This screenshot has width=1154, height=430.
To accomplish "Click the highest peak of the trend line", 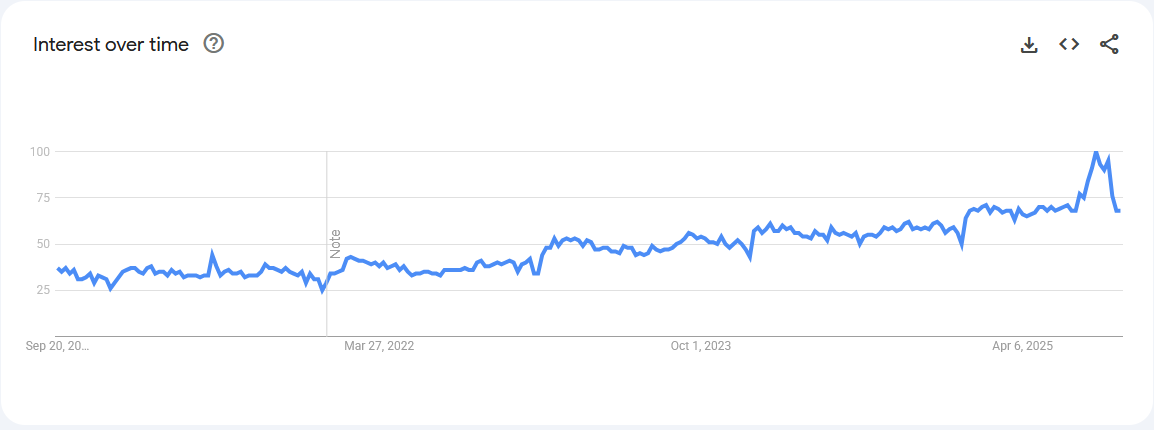I will click(x=1096, y=152).
